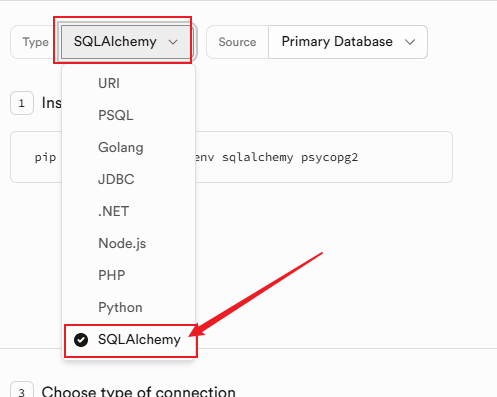Select the checked SQLAlchemy menu entry
Image resolution: width=497 pixels, height=397 pixels.
pos(131,340)
